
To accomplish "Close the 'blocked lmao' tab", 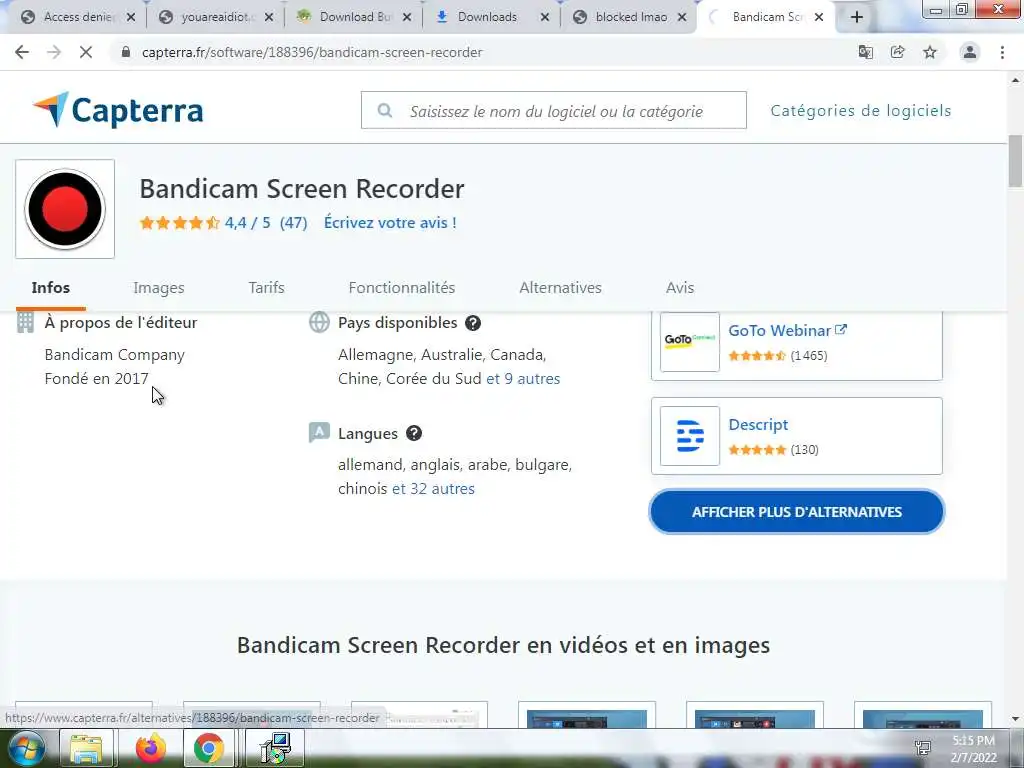I will [x=682, y=18].
